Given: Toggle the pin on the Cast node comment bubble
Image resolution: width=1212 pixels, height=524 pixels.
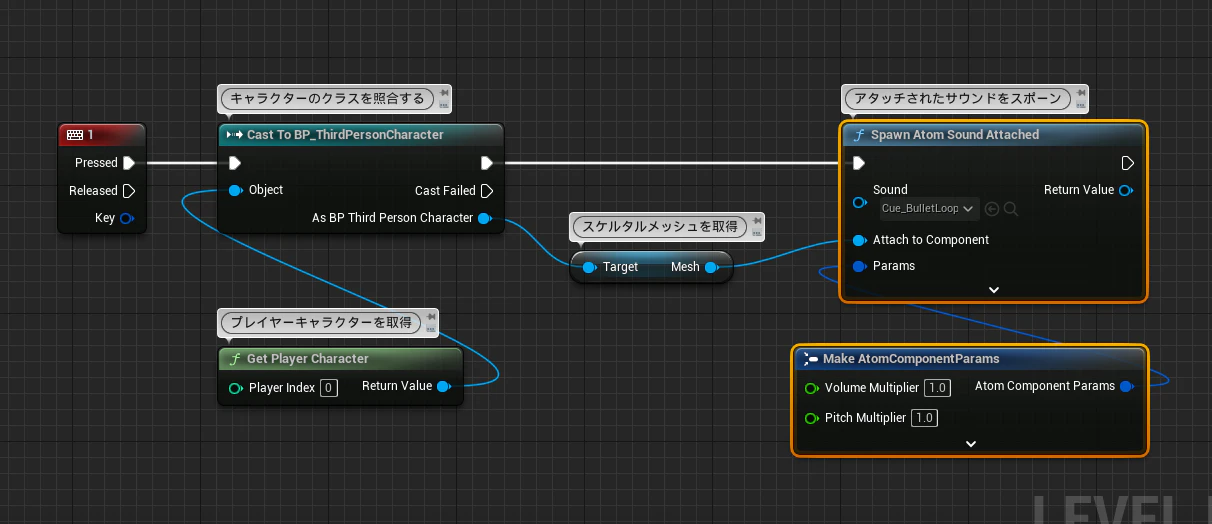Looking at the screenshot, I should pos(445,91).
